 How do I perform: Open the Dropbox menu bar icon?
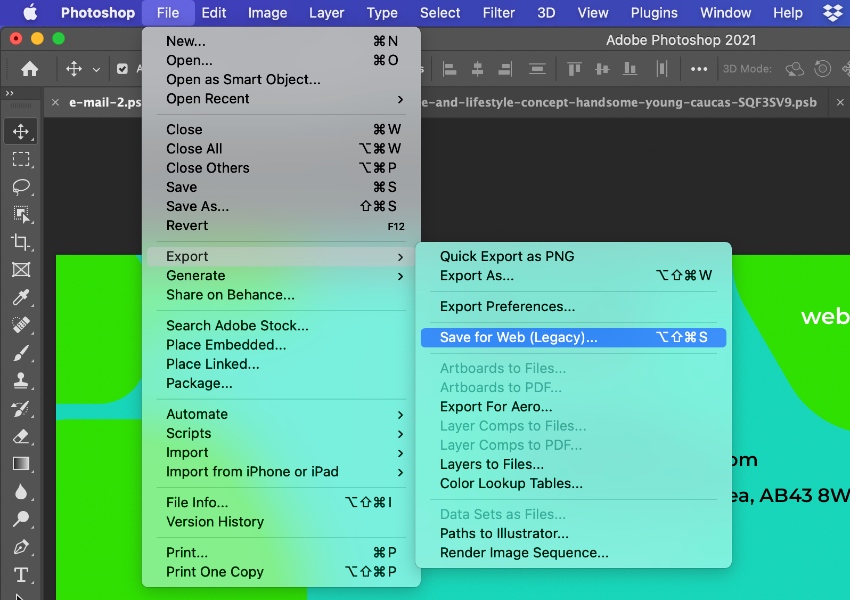click(832, 13)
